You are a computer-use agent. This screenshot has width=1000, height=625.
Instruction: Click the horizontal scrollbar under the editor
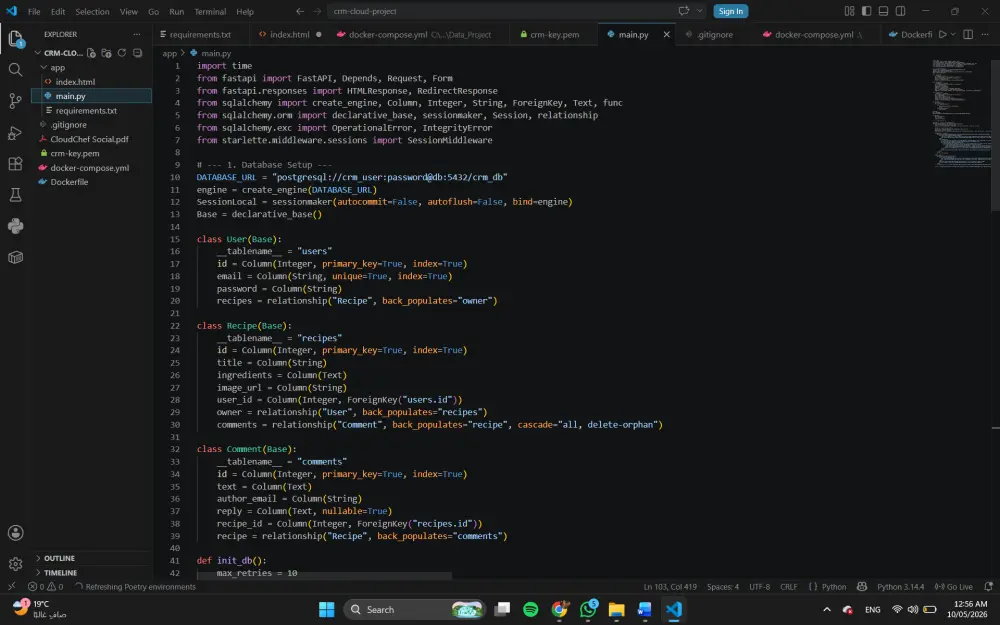point(324,576)
